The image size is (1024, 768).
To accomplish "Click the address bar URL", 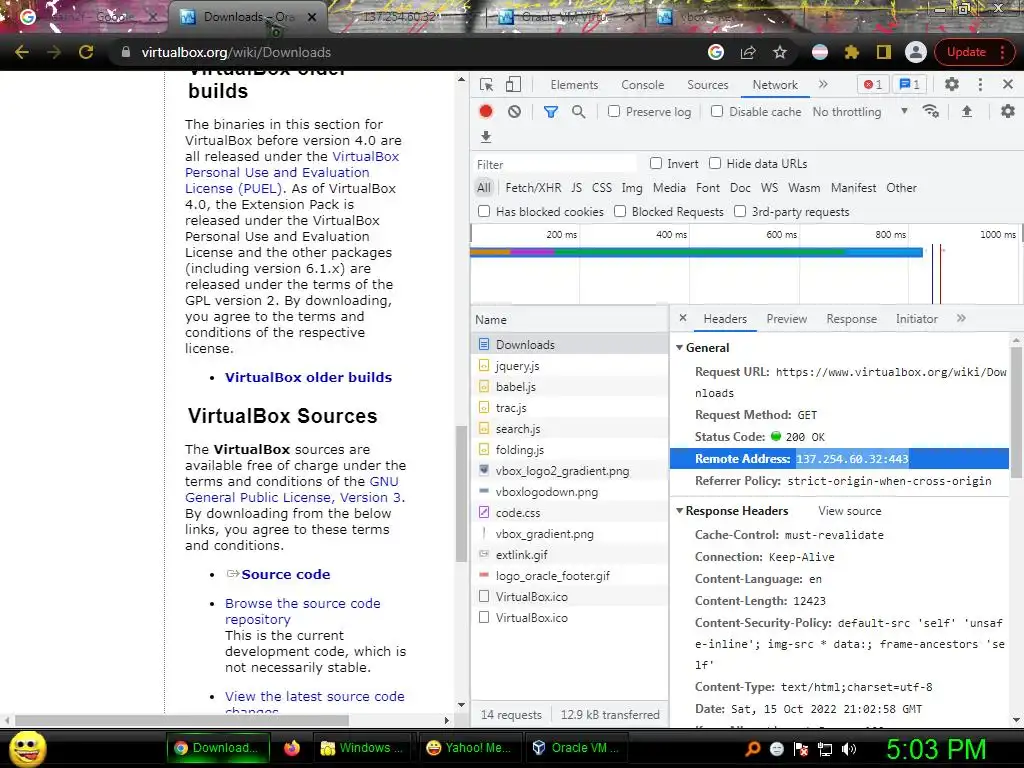I will coord(236,52).
